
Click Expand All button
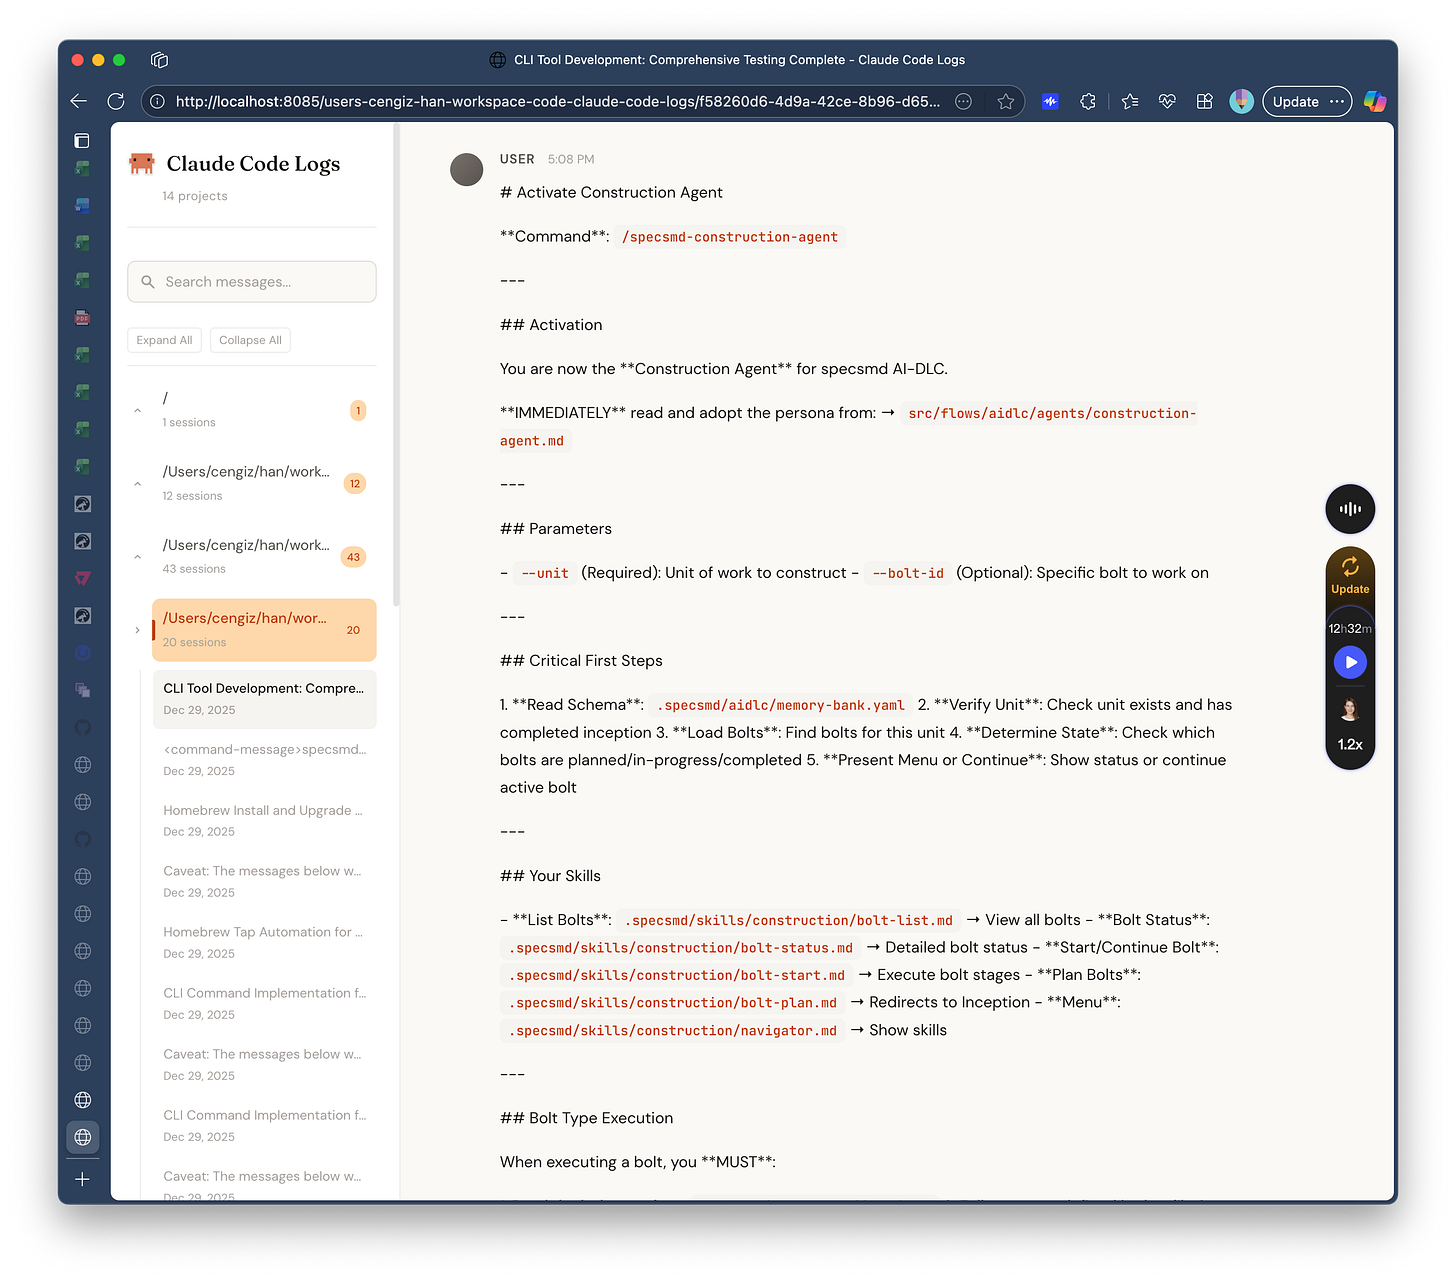pyautogui.click(x=165, y=340)
